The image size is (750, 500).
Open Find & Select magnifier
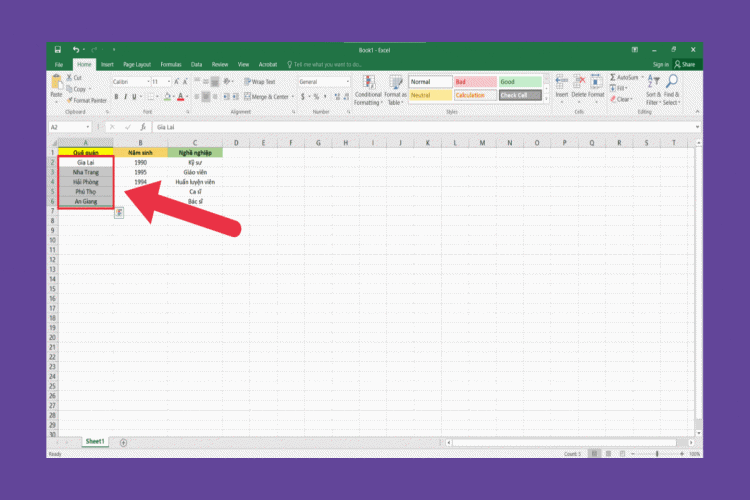click(672, 90)
